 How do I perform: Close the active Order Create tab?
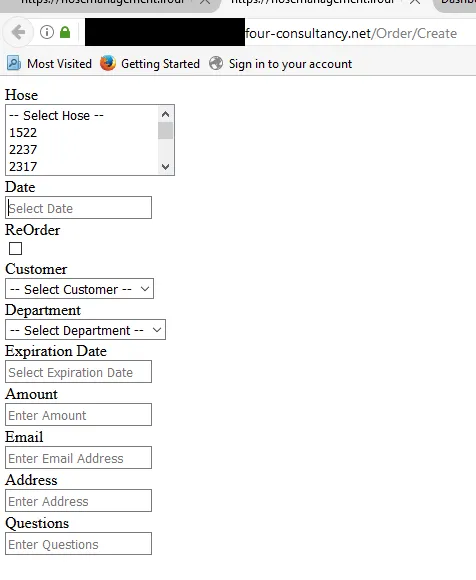(415, 2)
